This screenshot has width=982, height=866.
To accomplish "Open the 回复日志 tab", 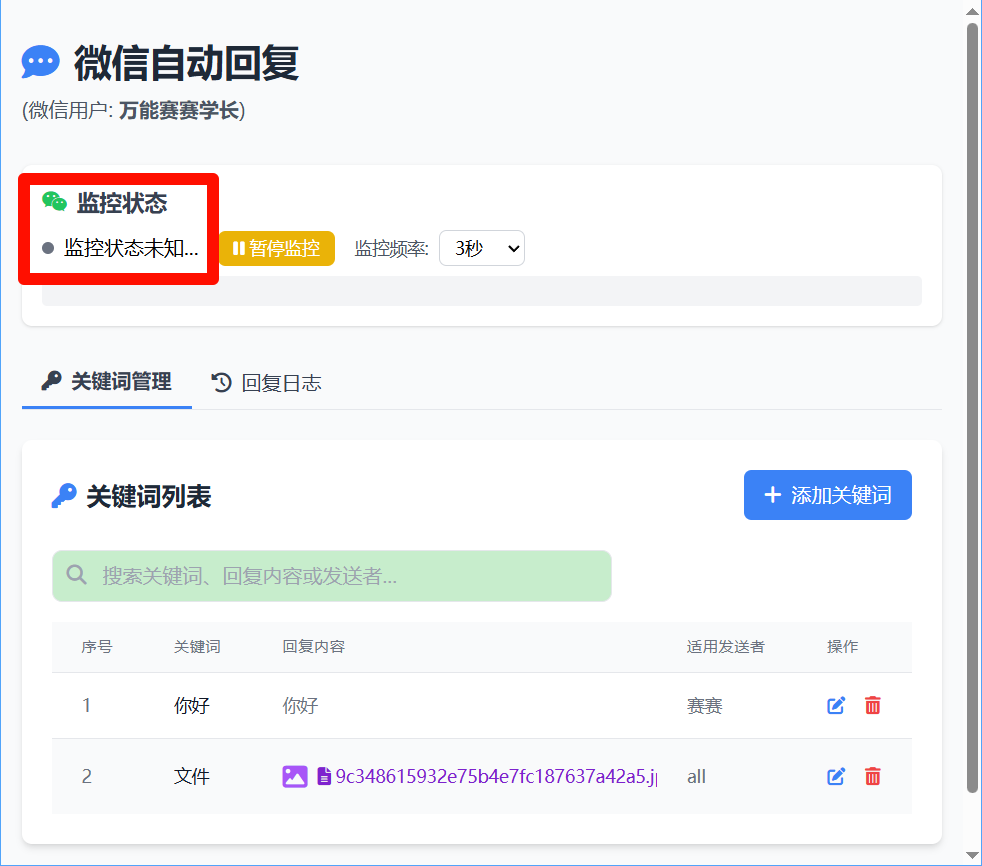I will [x=266, y=383].
